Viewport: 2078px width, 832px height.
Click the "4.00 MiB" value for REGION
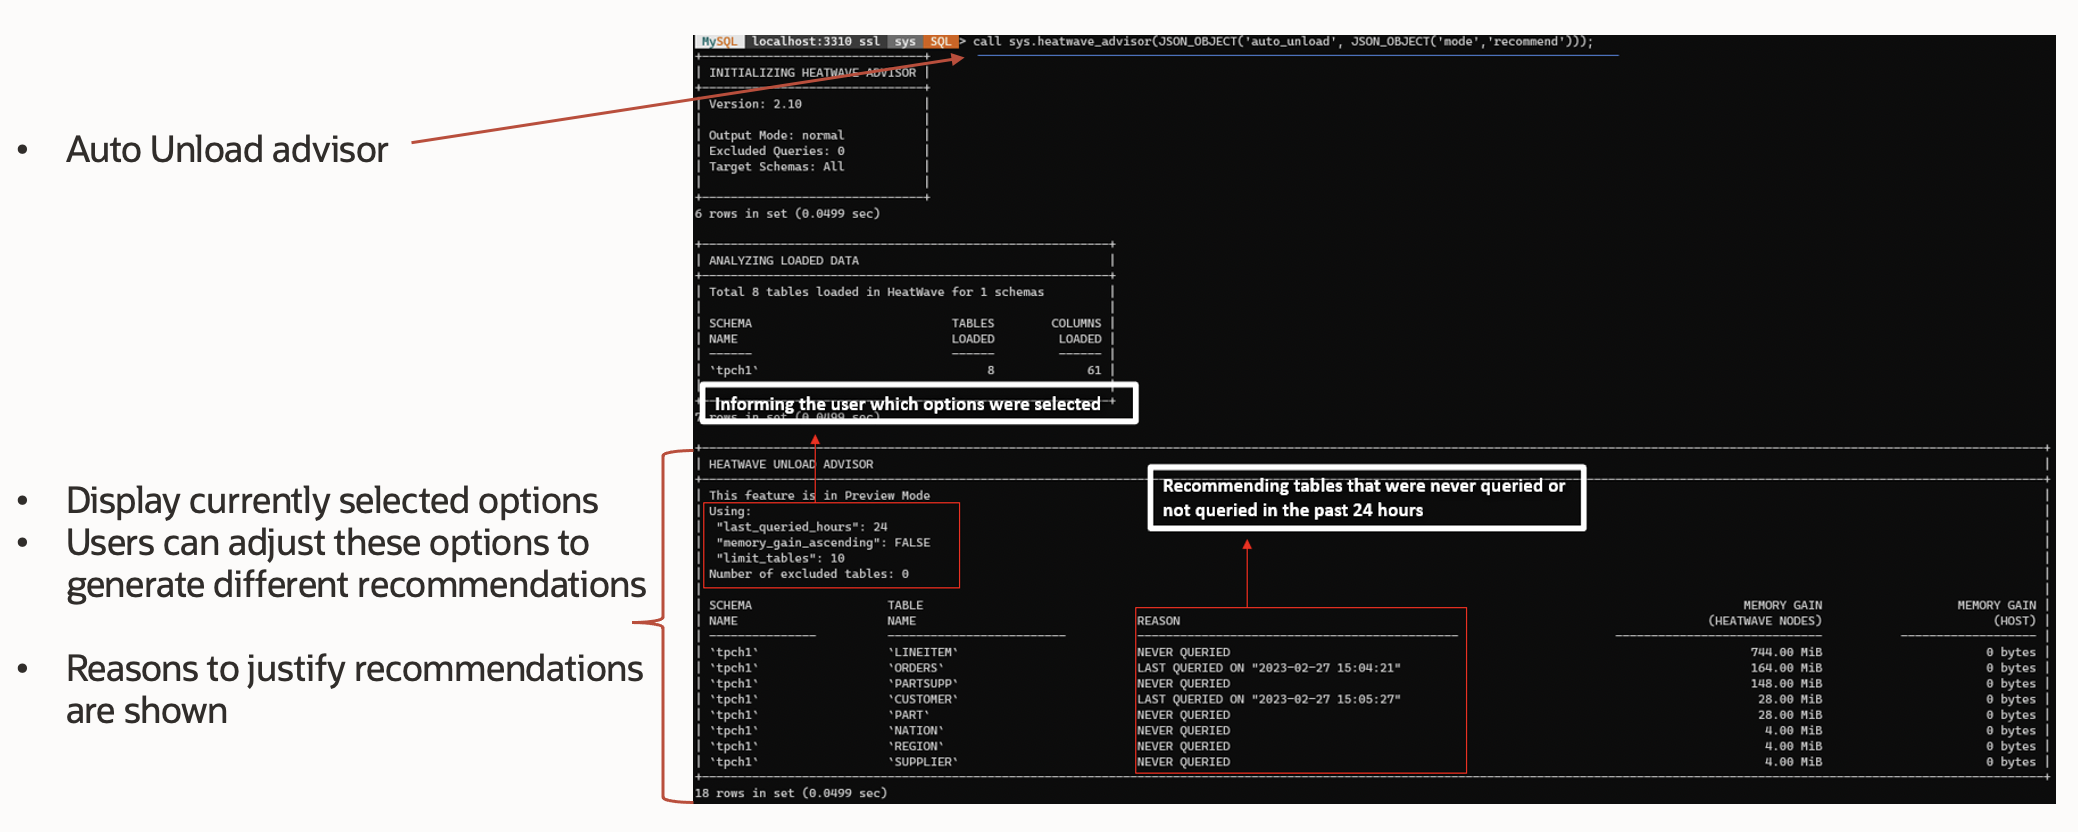tap(1793, 746)
